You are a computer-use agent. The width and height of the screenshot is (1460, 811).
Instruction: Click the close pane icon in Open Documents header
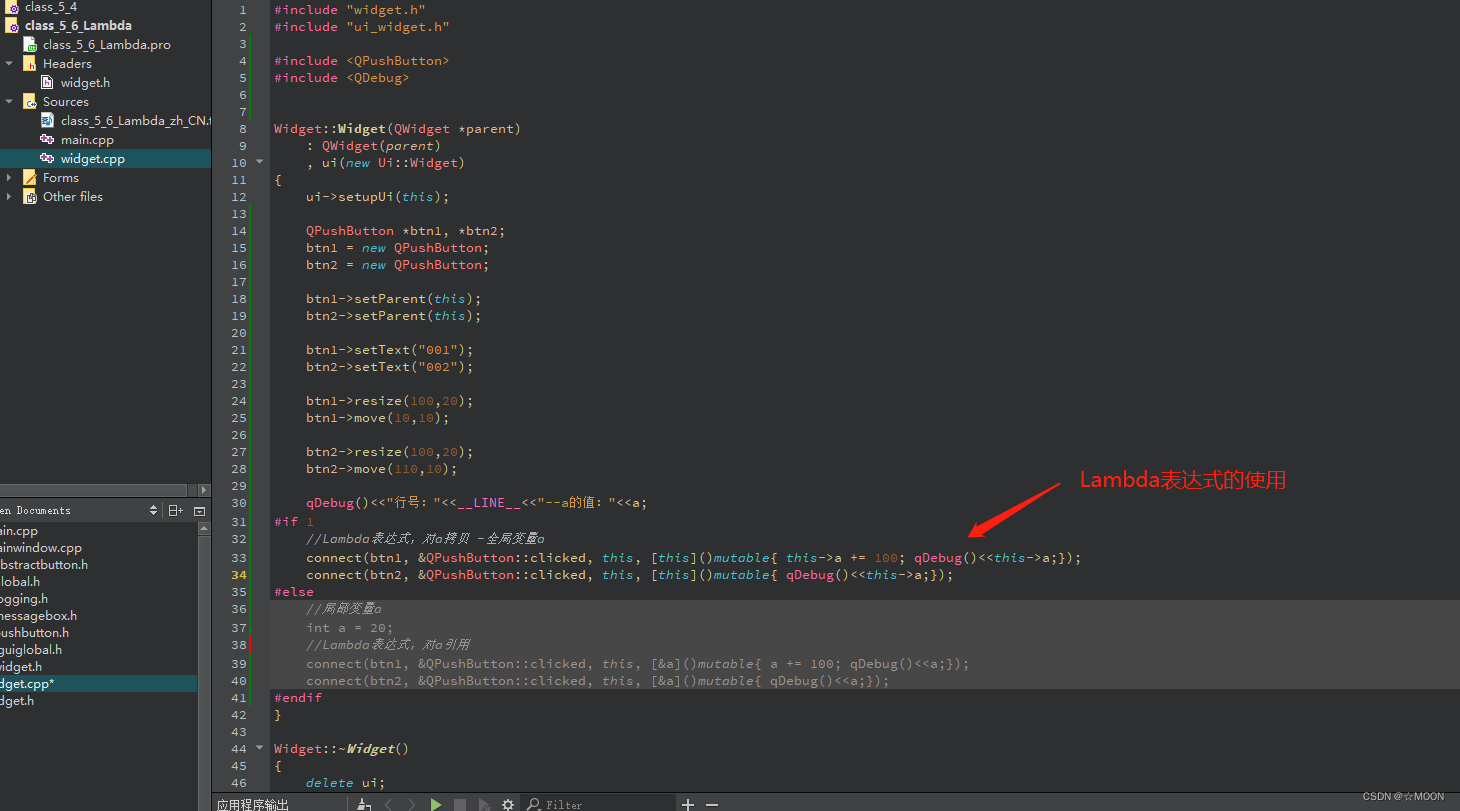199,510
